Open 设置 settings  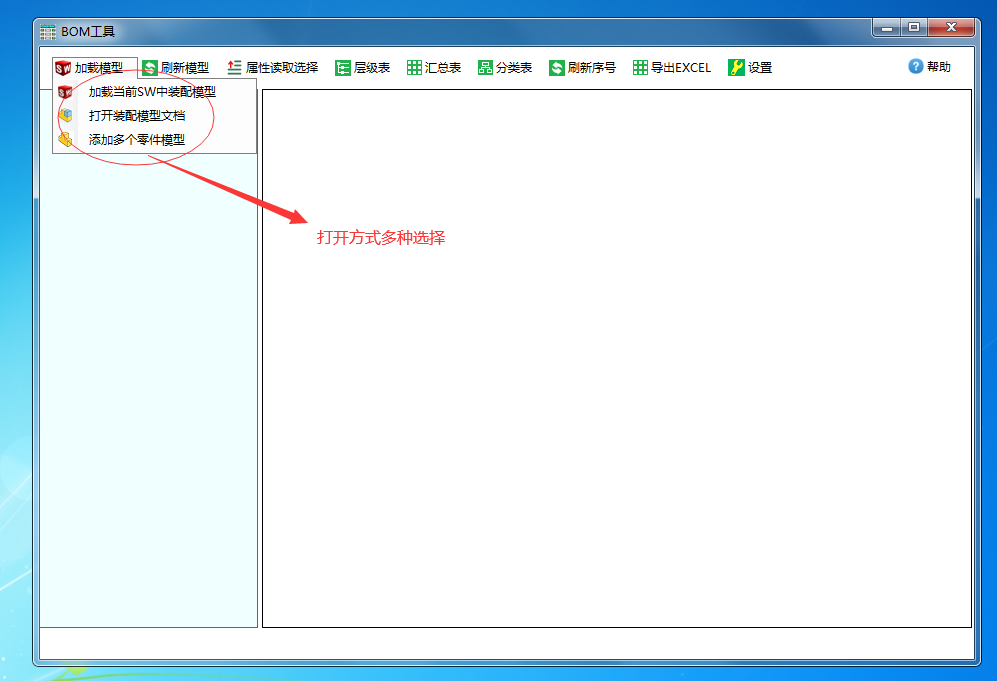(750, 67)
